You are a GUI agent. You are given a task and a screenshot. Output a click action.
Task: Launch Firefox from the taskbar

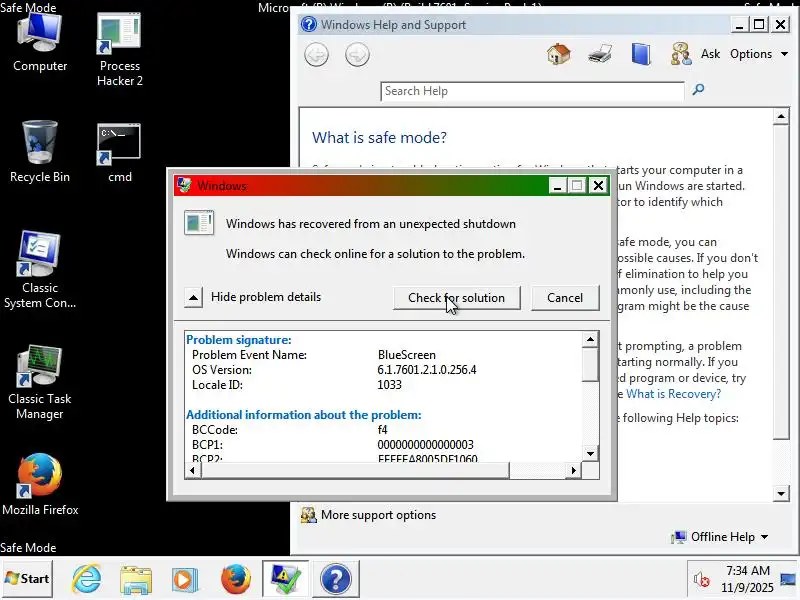click(x=235, y=580)
